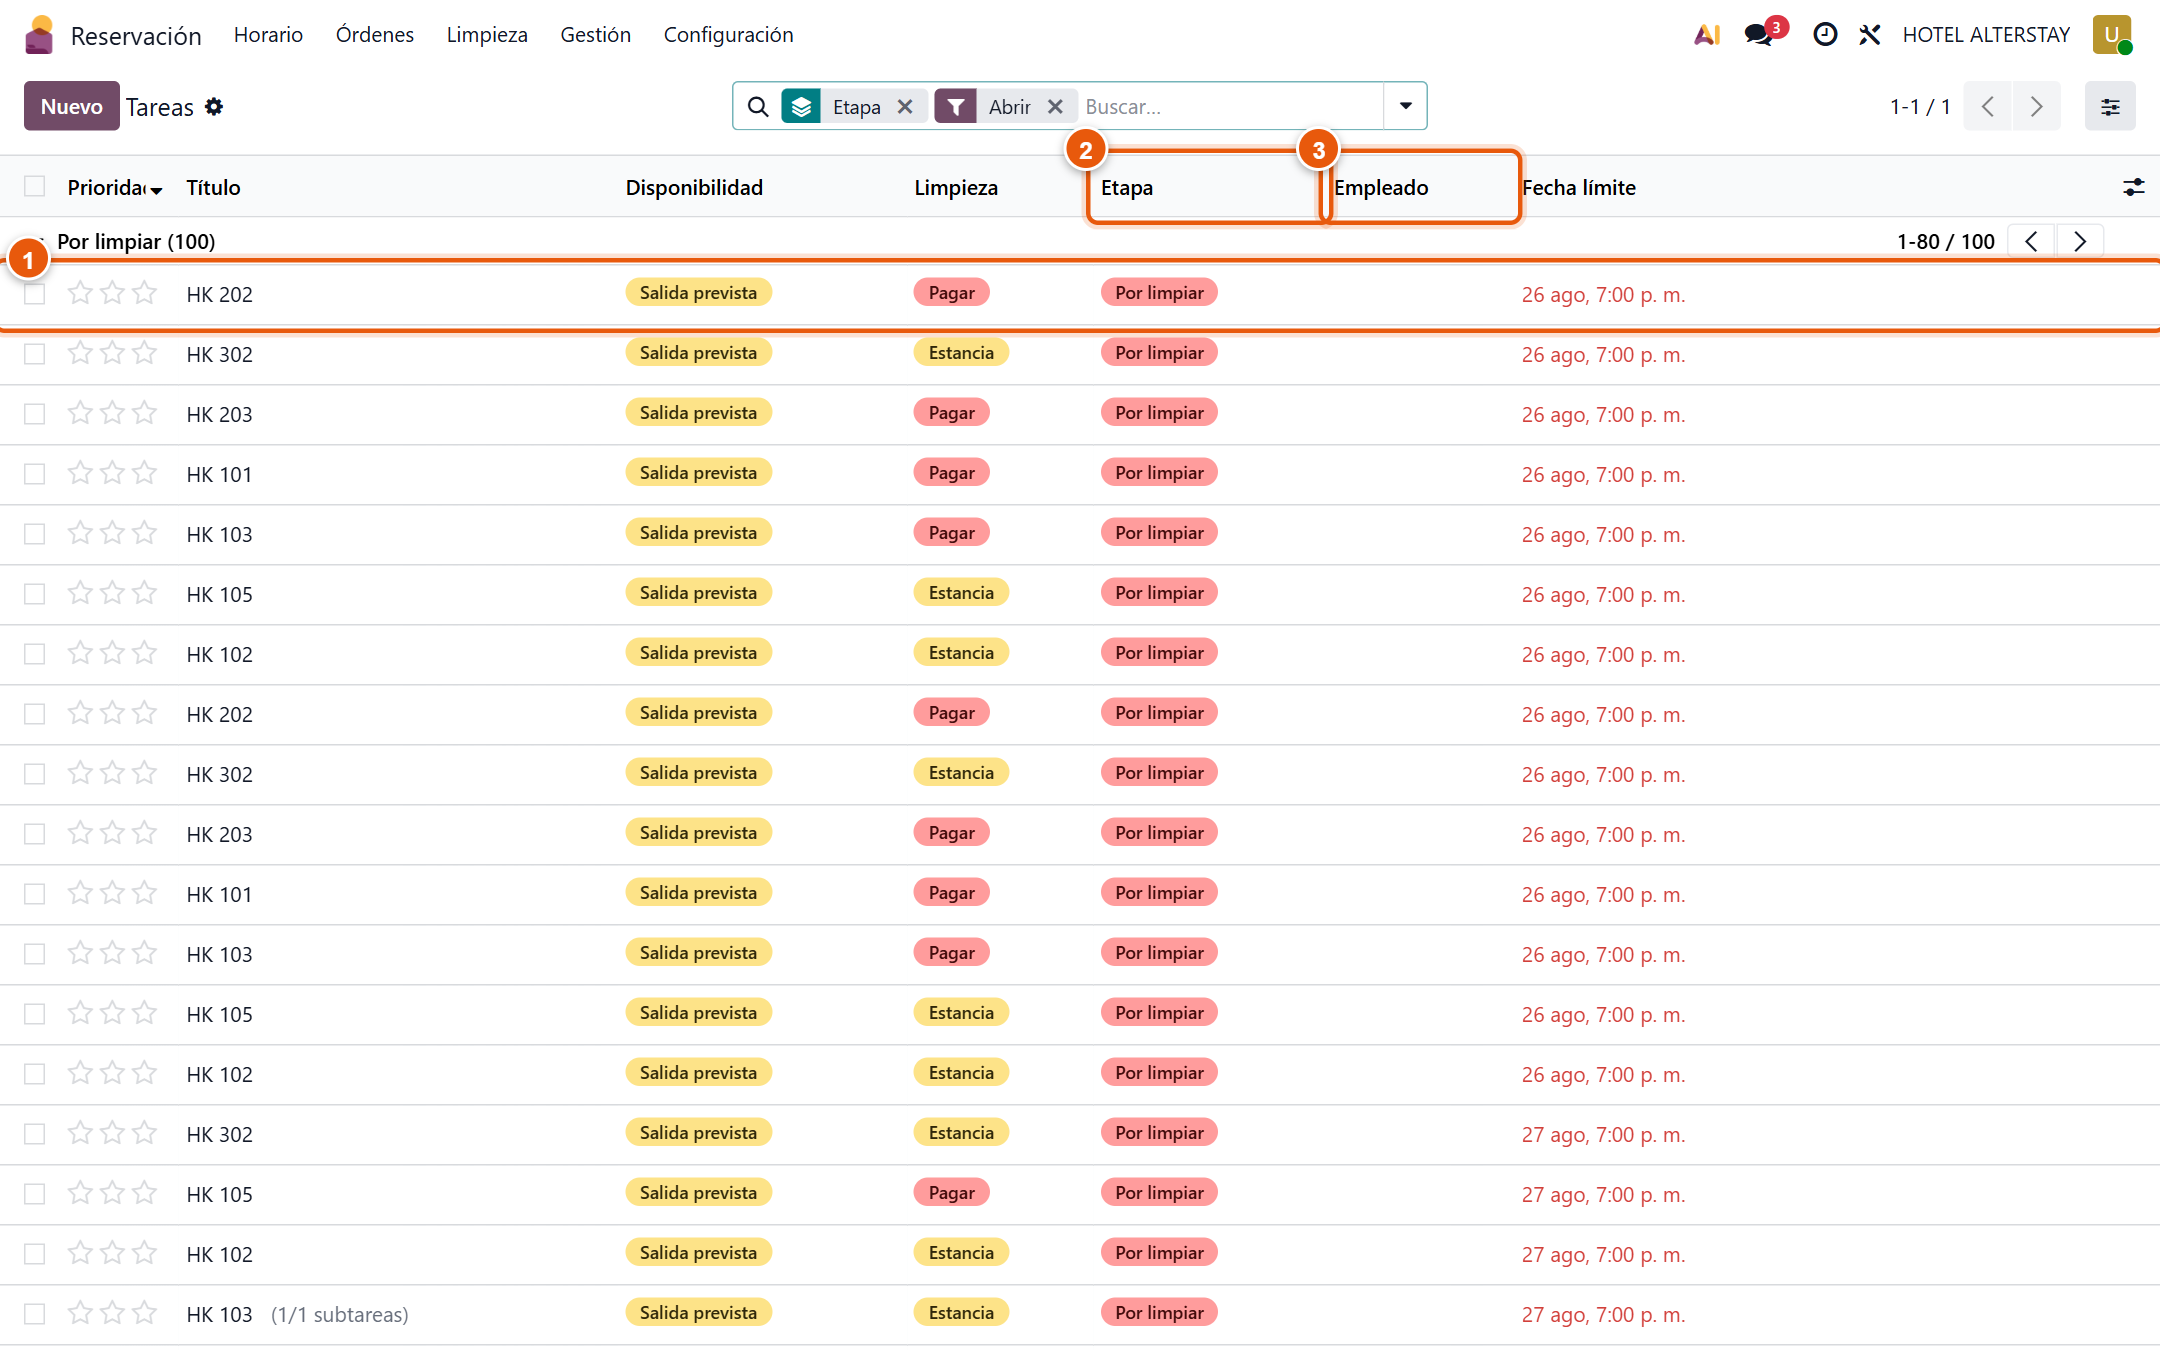
Task: Go to the previous page of records
Action: tap(1988, 107)
